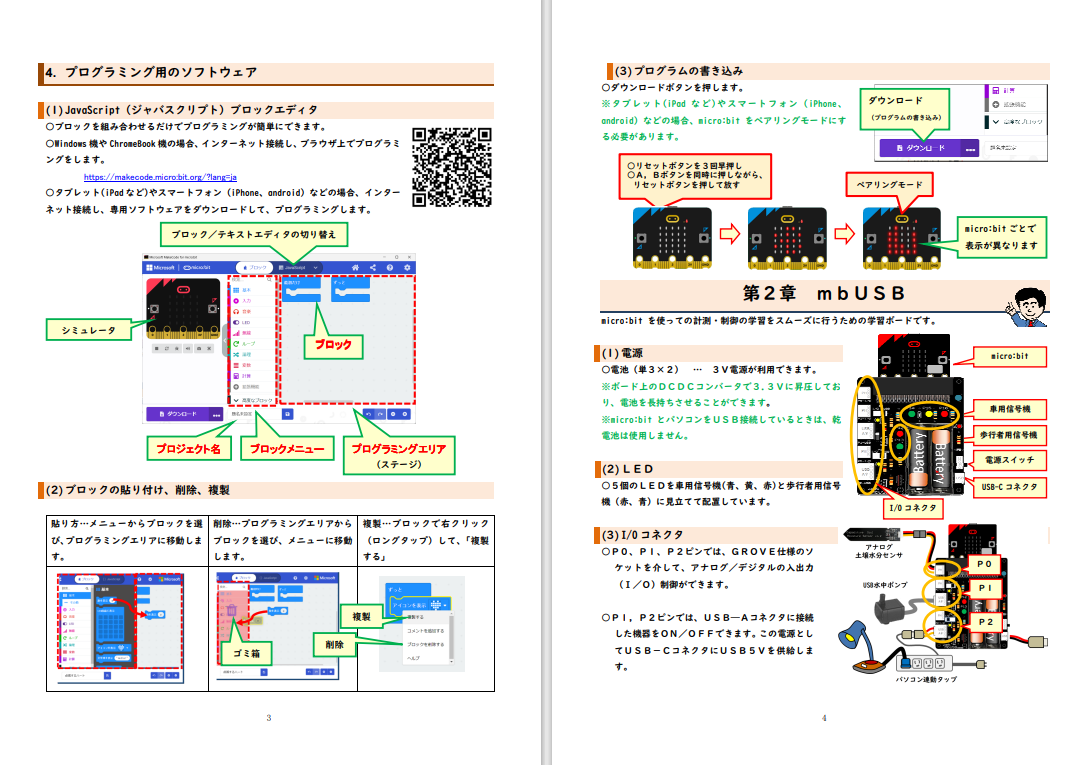
Task: Click the '複製' callout label in the table
Action: pos(361,617)
